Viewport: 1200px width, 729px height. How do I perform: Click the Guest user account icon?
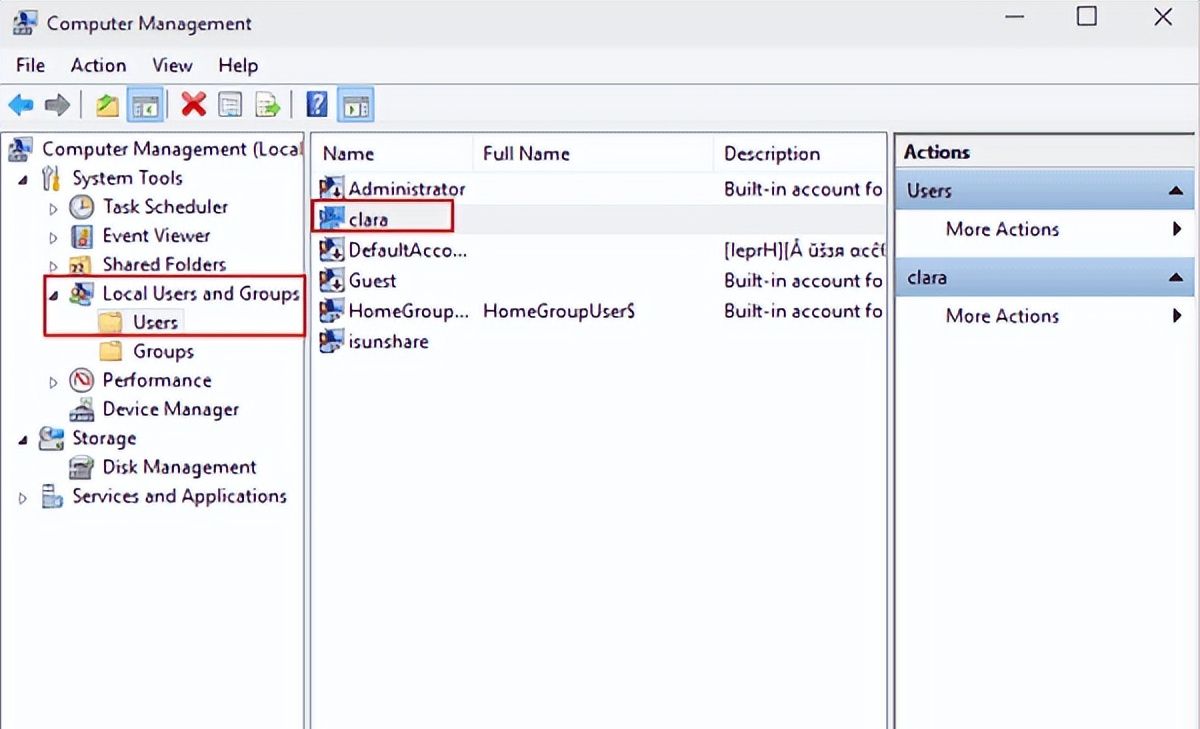[331, 281]
